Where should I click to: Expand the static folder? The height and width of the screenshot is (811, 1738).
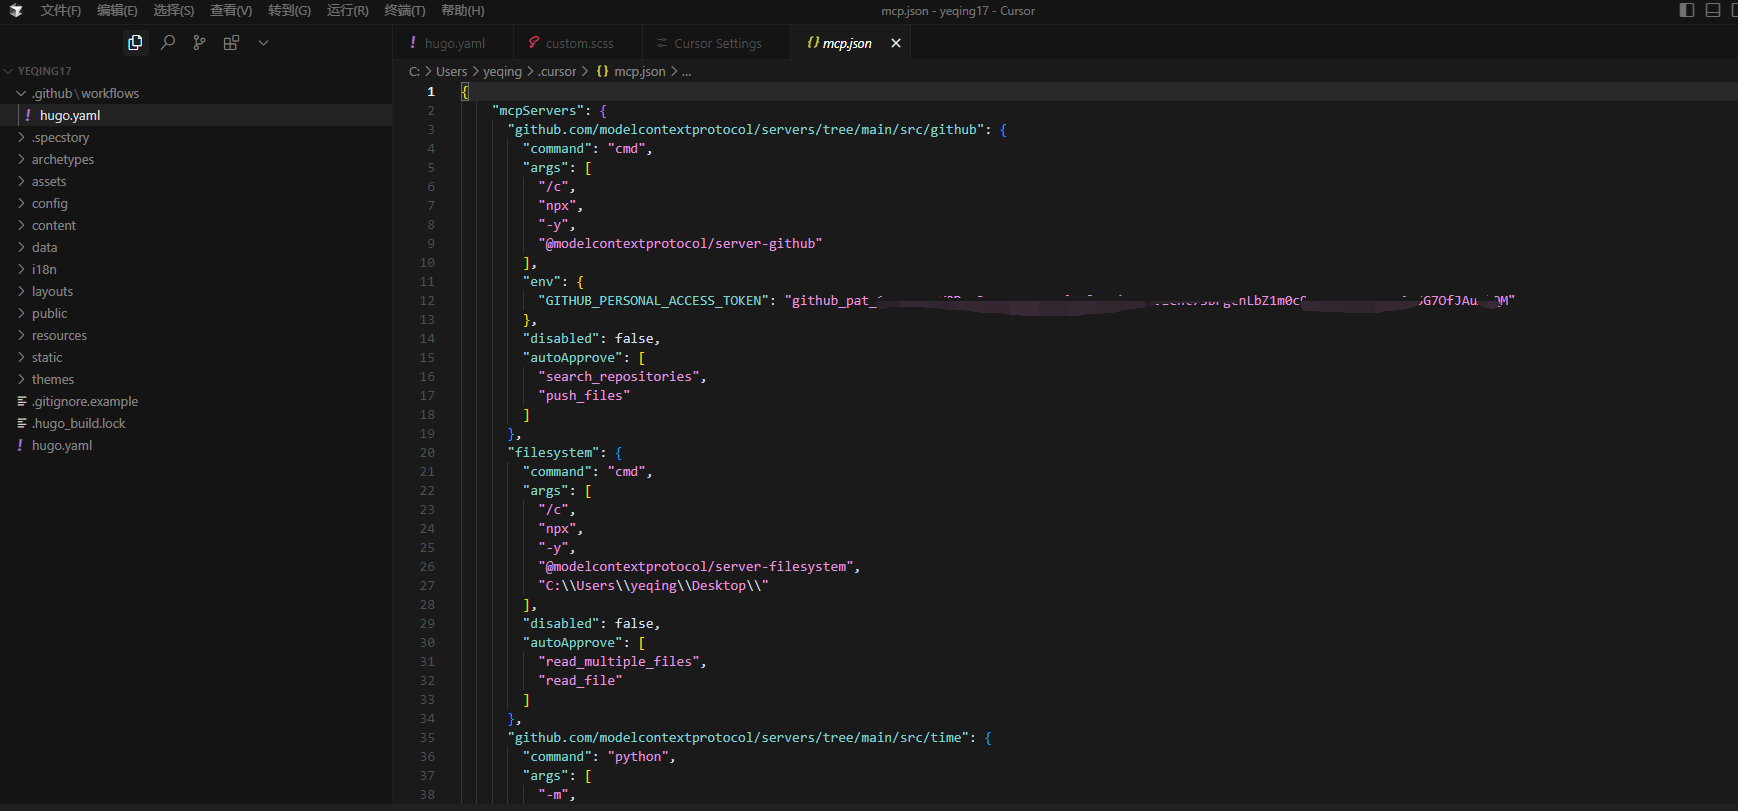click(196, 357)
